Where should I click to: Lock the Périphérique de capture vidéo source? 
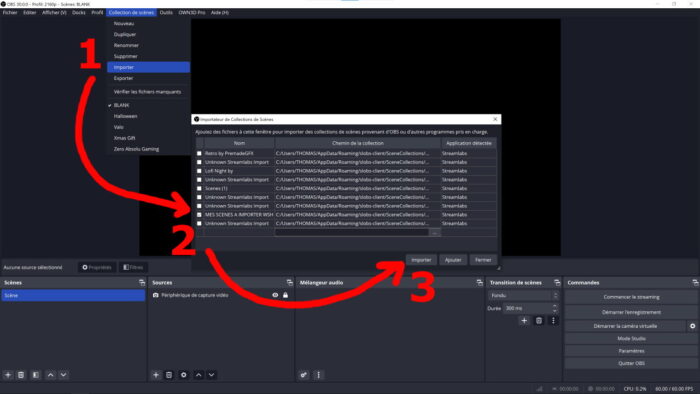pyautogui.click(x=285, y=295)
